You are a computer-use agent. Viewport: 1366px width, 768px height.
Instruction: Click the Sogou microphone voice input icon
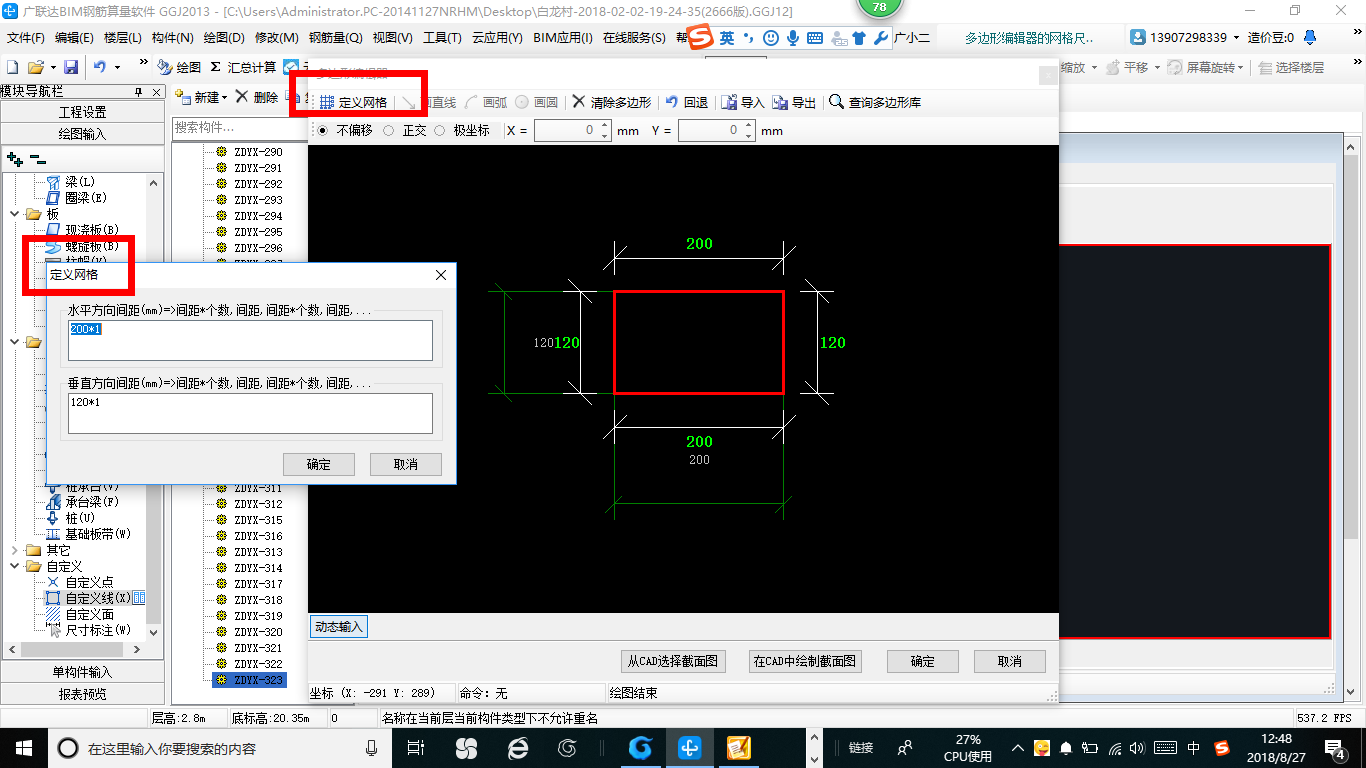pos(793,38)
